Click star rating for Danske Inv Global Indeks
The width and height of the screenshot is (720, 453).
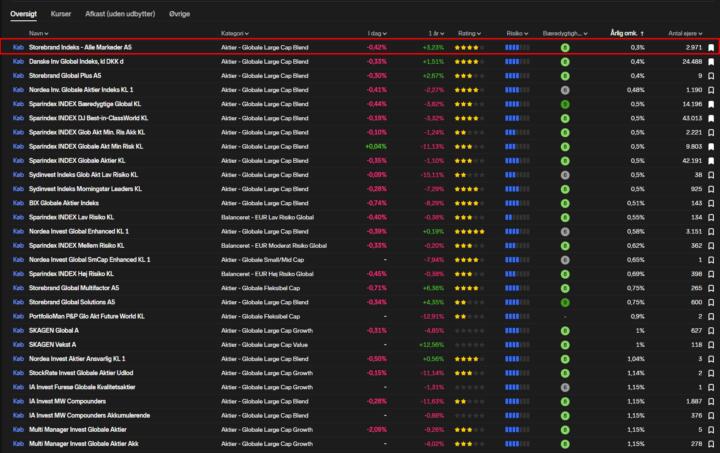(x=469, y=62)
